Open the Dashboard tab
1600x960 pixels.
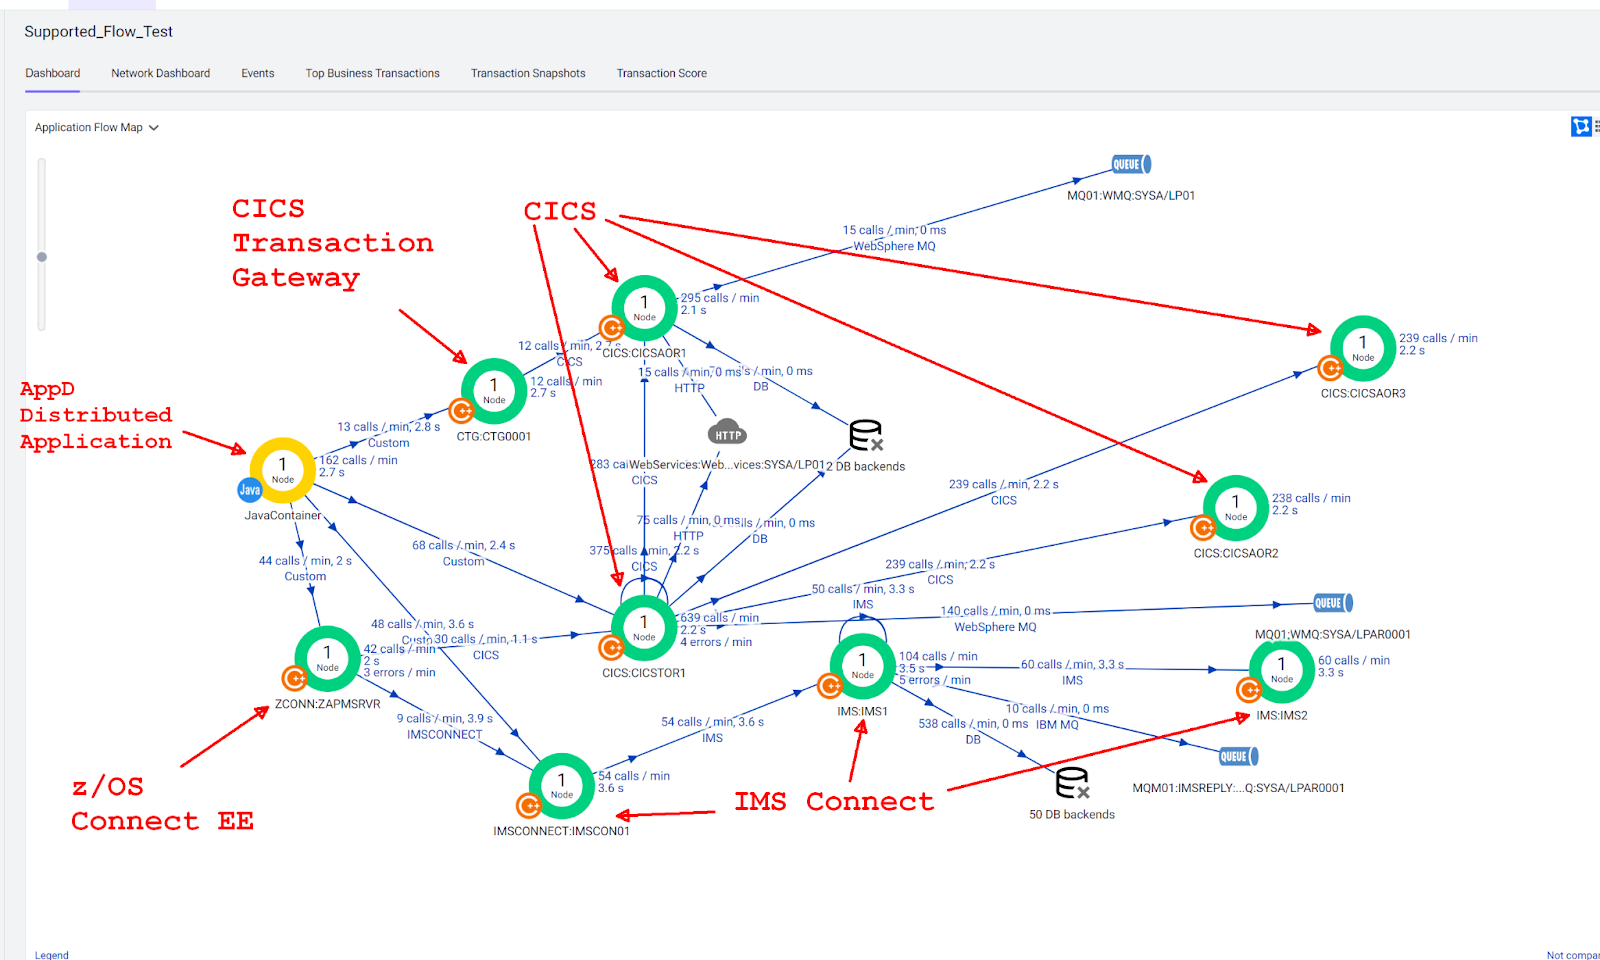click(53, 73)
